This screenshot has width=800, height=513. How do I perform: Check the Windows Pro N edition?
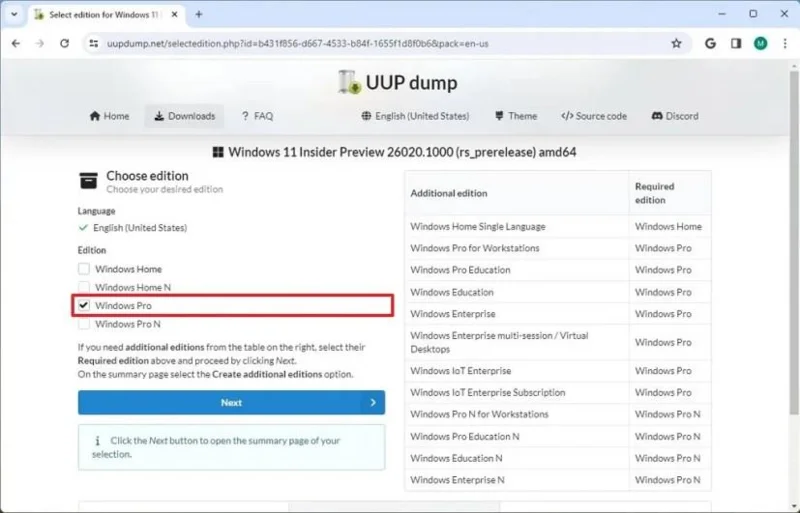84,324
